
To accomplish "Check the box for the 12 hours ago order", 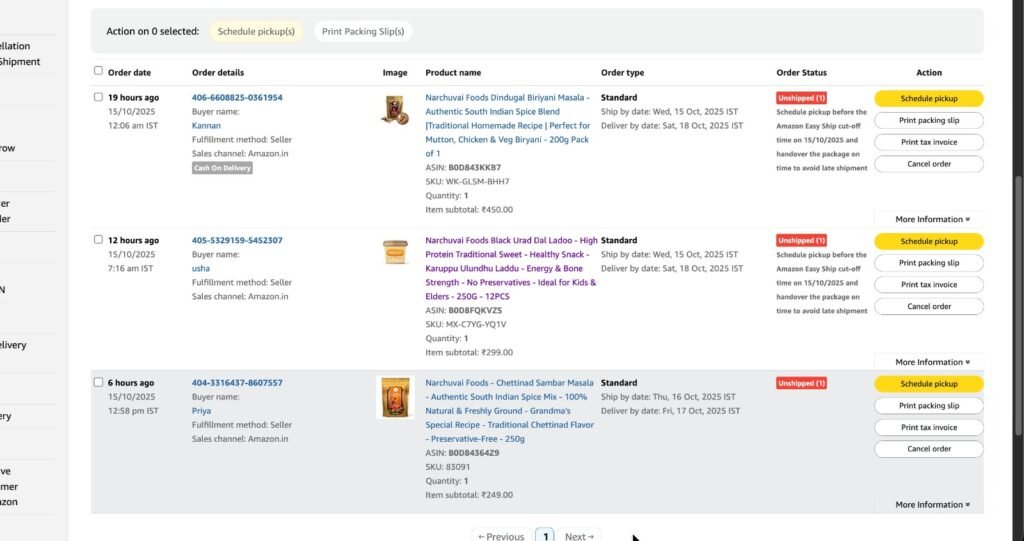I will (98, 239).
